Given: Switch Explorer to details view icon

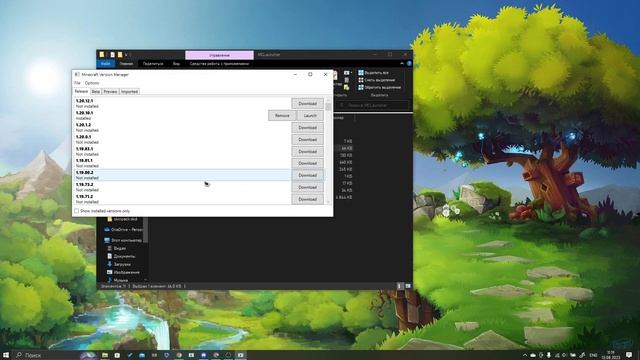Looking at the screenshot, I should pyautogui.click(x=400, y=286).
